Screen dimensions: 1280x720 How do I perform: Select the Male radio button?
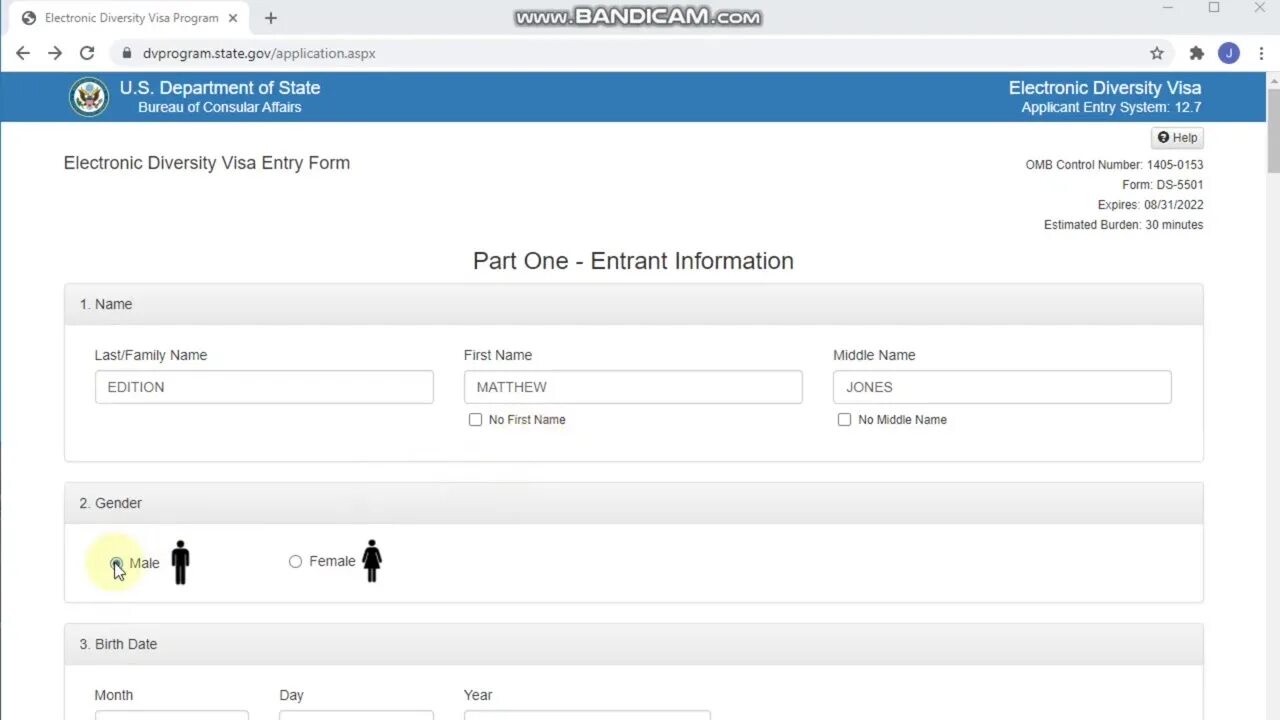point(117,563)
